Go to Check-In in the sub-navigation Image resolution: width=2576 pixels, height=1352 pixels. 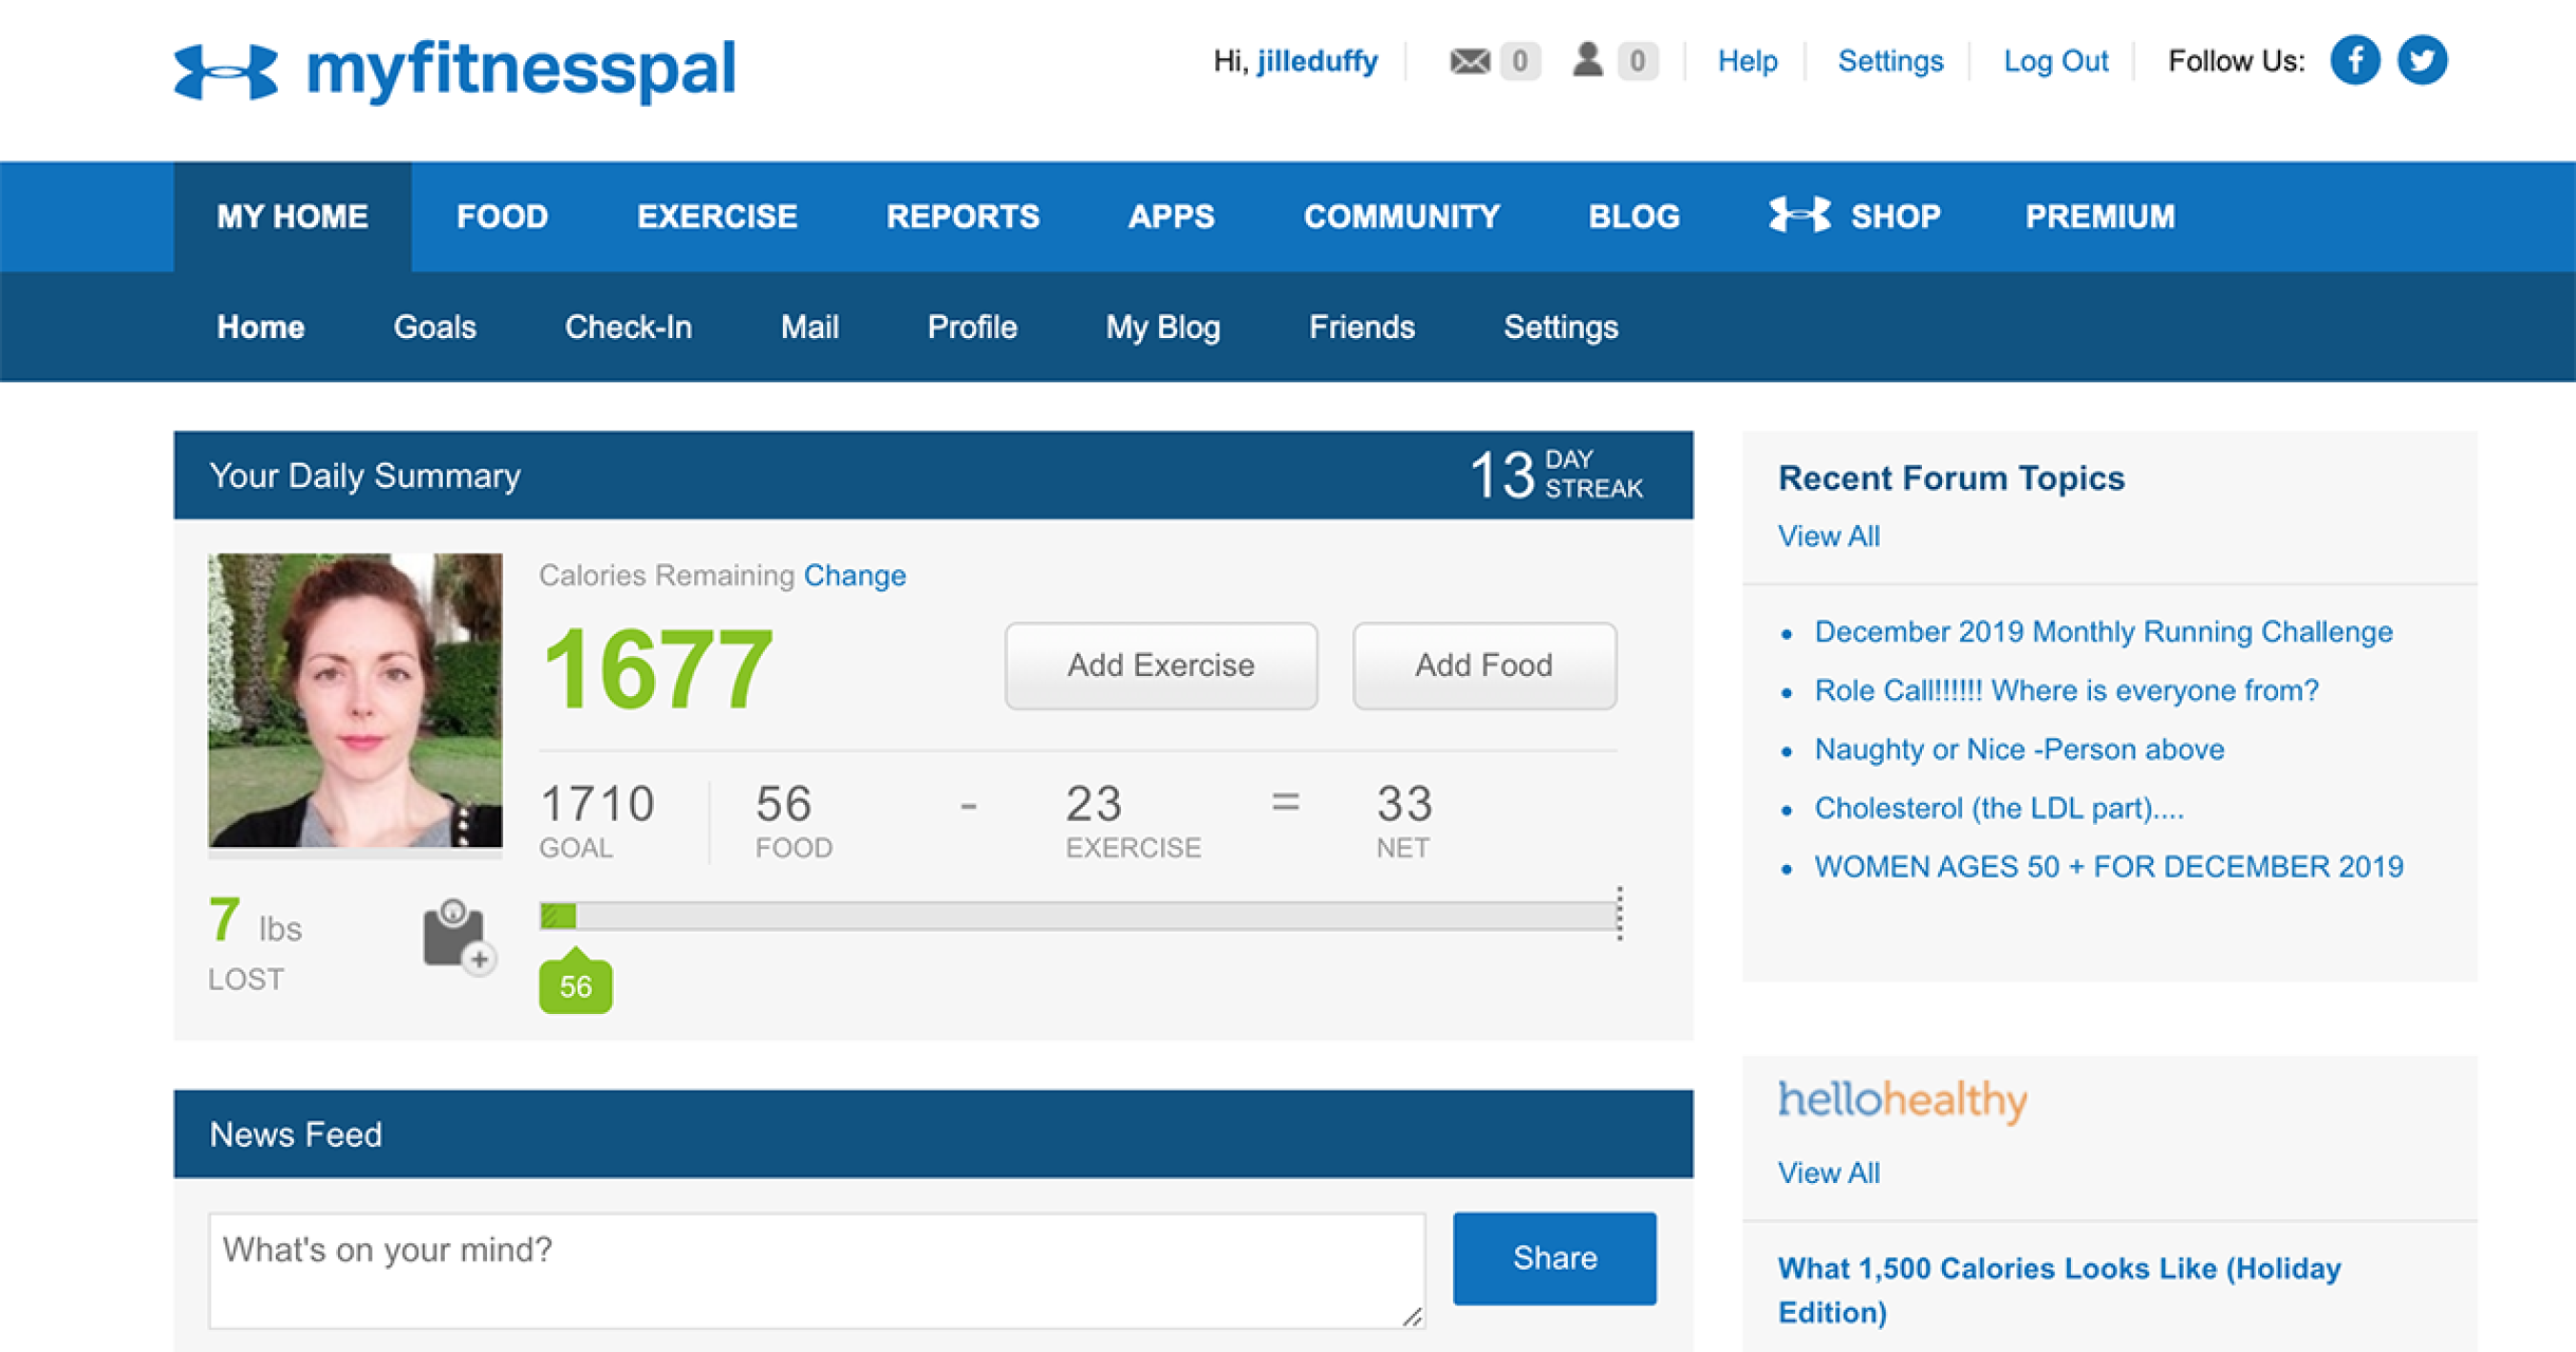click(628, 327)
